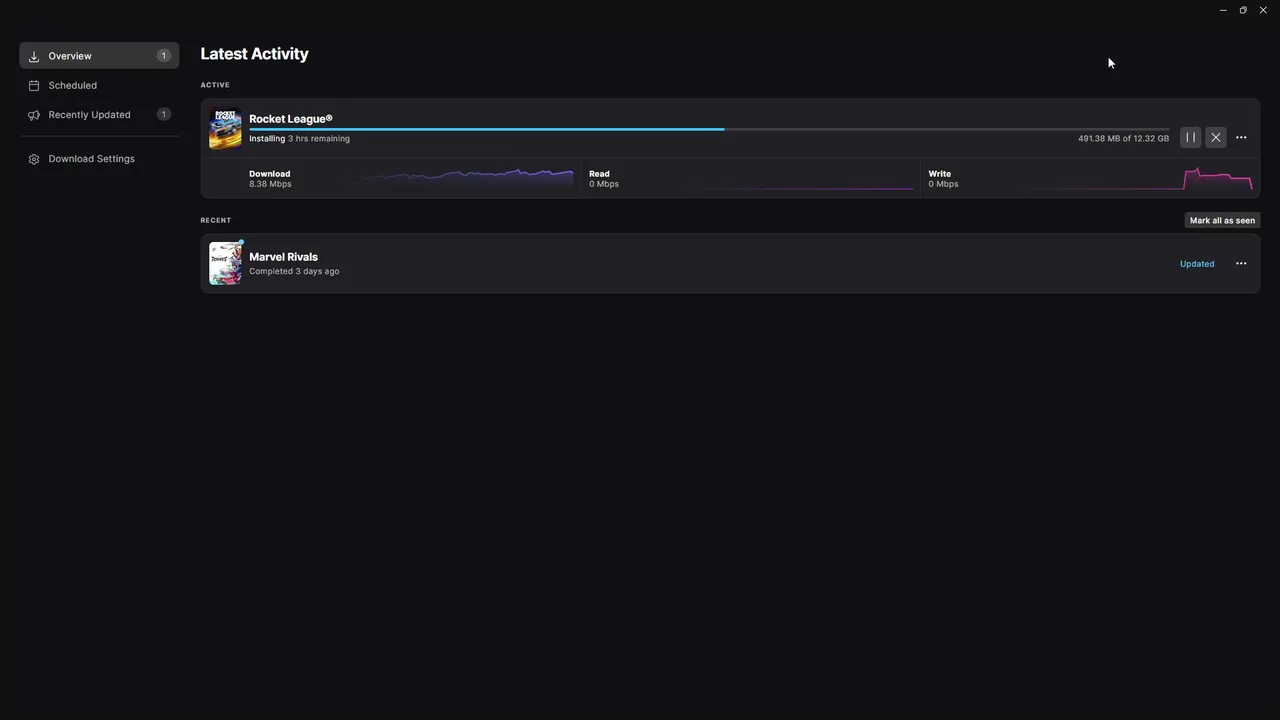The image size is (1280, 720).
Task: Cancel the Rocket League download
Action: tap(1215, 137)
